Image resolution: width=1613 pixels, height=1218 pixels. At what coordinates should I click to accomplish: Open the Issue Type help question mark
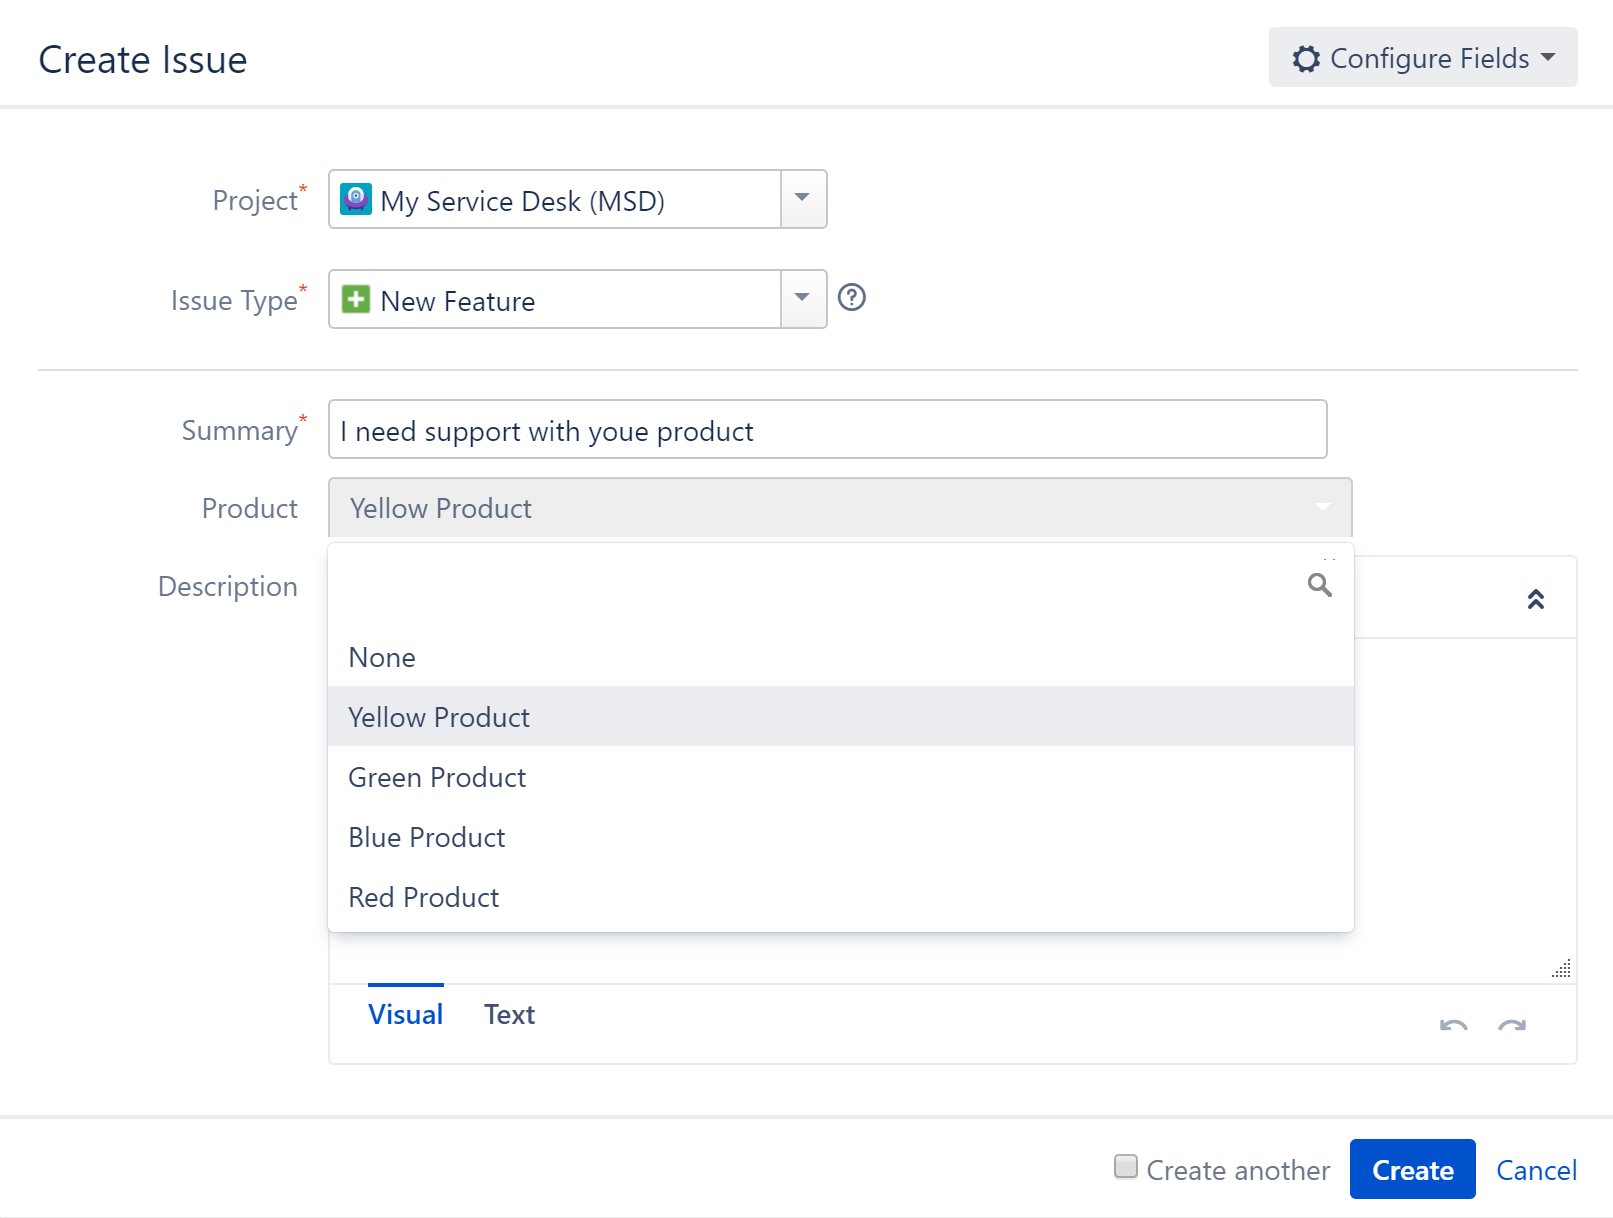point(851,297)
